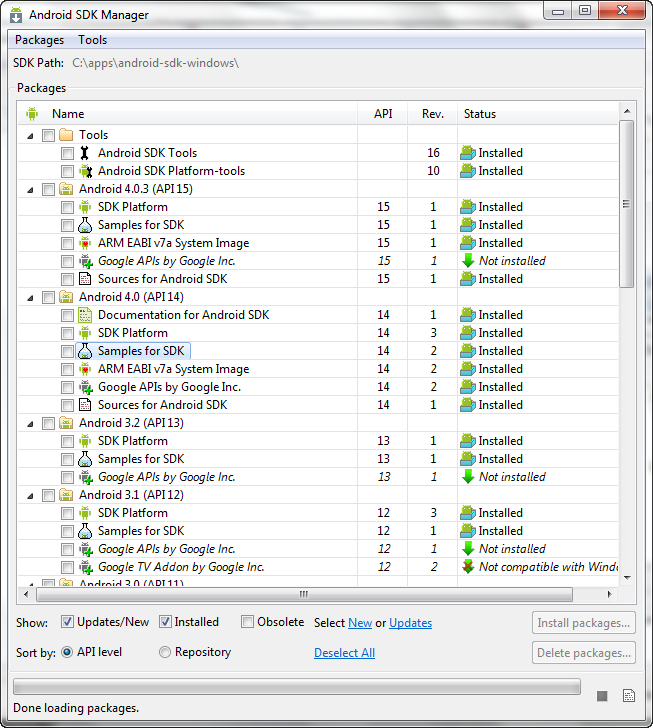The image size is (653, 728).
Task: Open the Tools menu
Action: coord(92,40)
